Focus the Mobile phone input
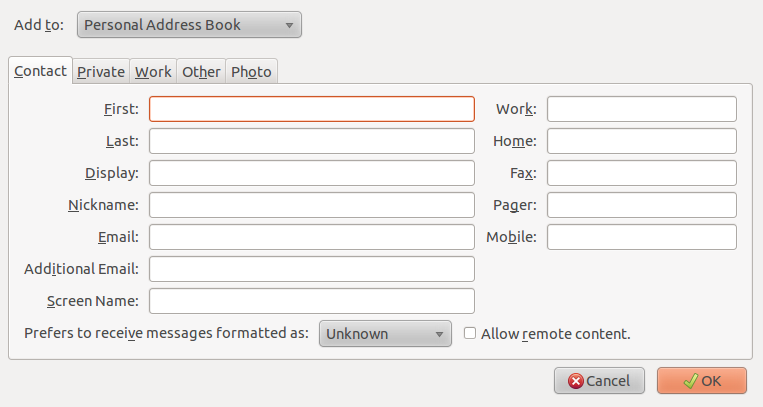The height and width of the screenshot is (407, 763). [x=641, y=237]
